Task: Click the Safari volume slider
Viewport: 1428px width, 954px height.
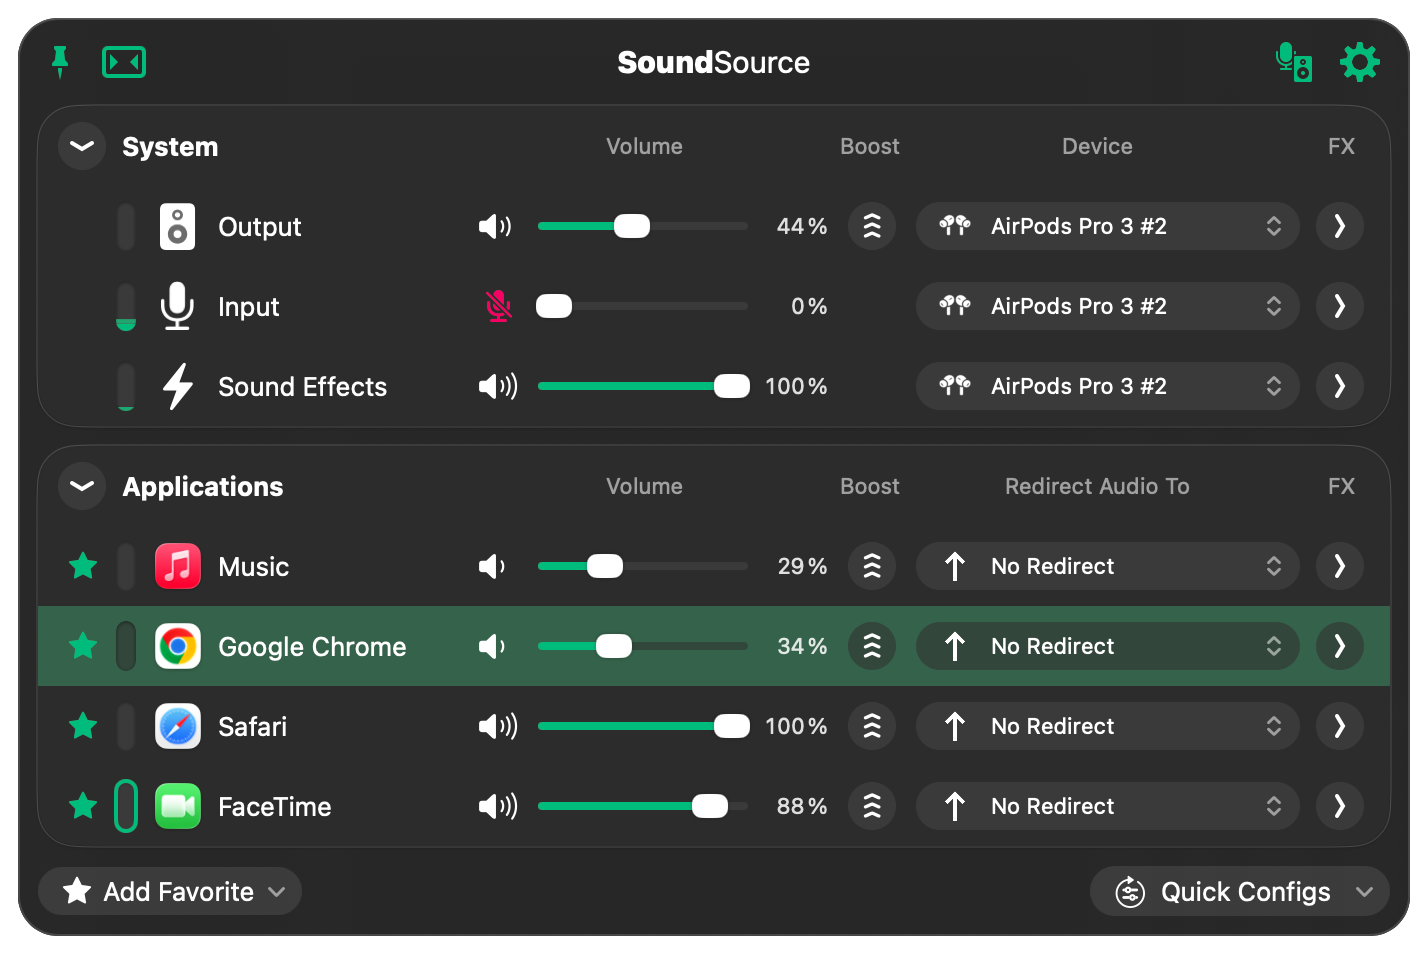Action: pyautogui.click(x=643, y=726)
